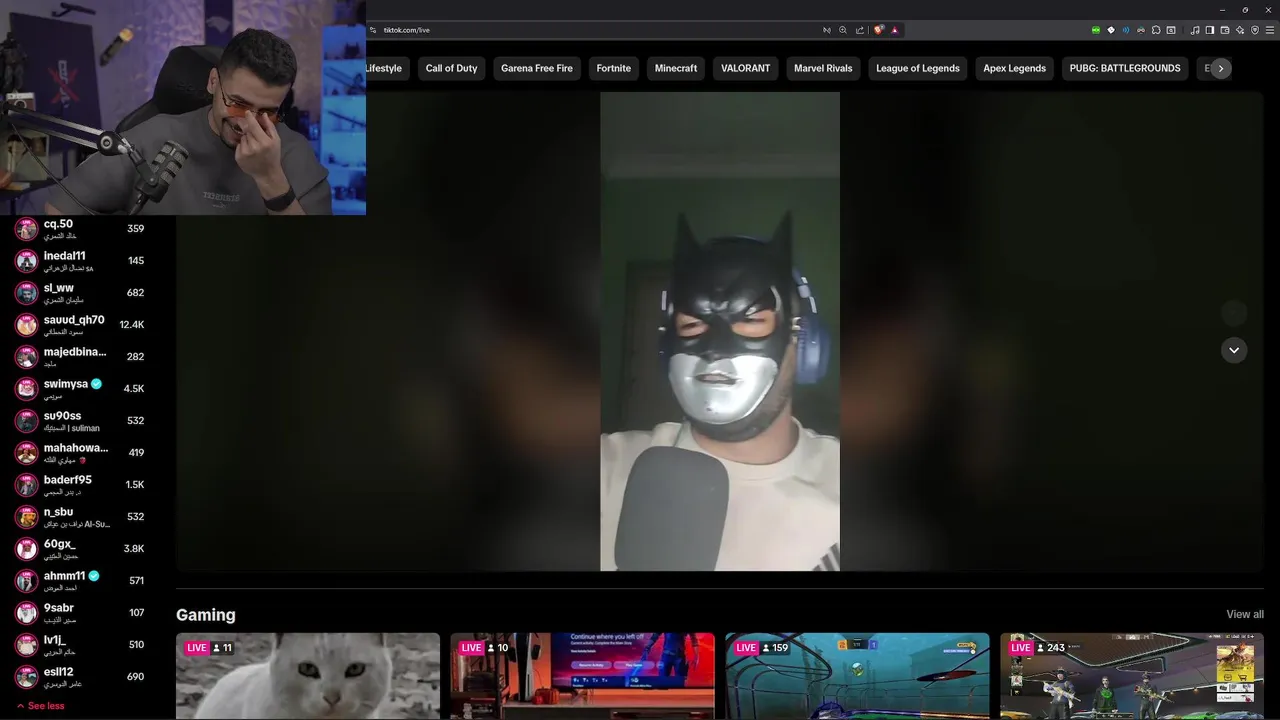Select the Garena Free Fire category
1280x720 pixels.
coord(537,68)
